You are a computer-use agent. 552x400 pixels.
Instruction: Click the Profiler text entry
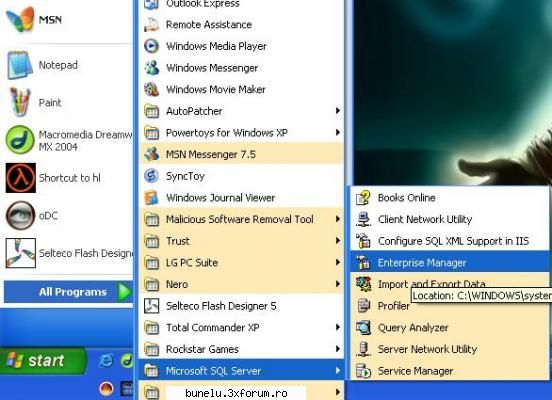coord(394,306)
